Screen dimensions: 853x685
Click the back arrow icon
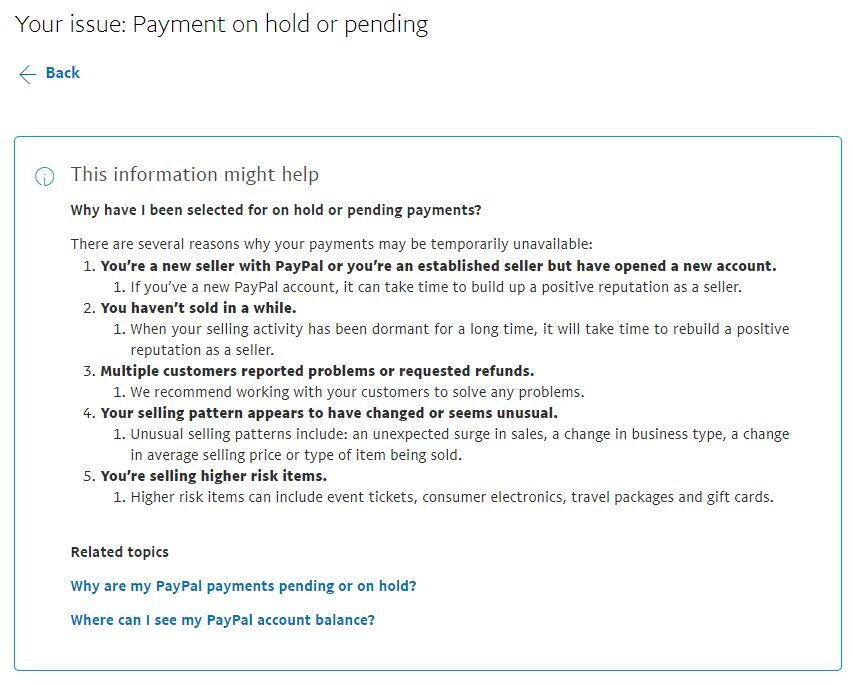point(27,73)
